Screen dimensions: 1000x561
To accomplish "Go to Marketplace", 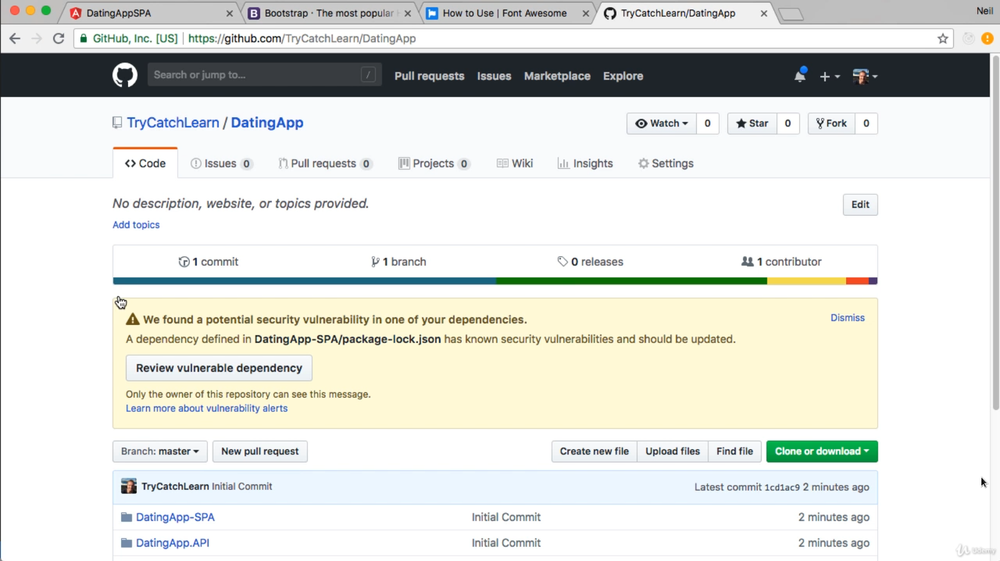I will tap(557, 76).
